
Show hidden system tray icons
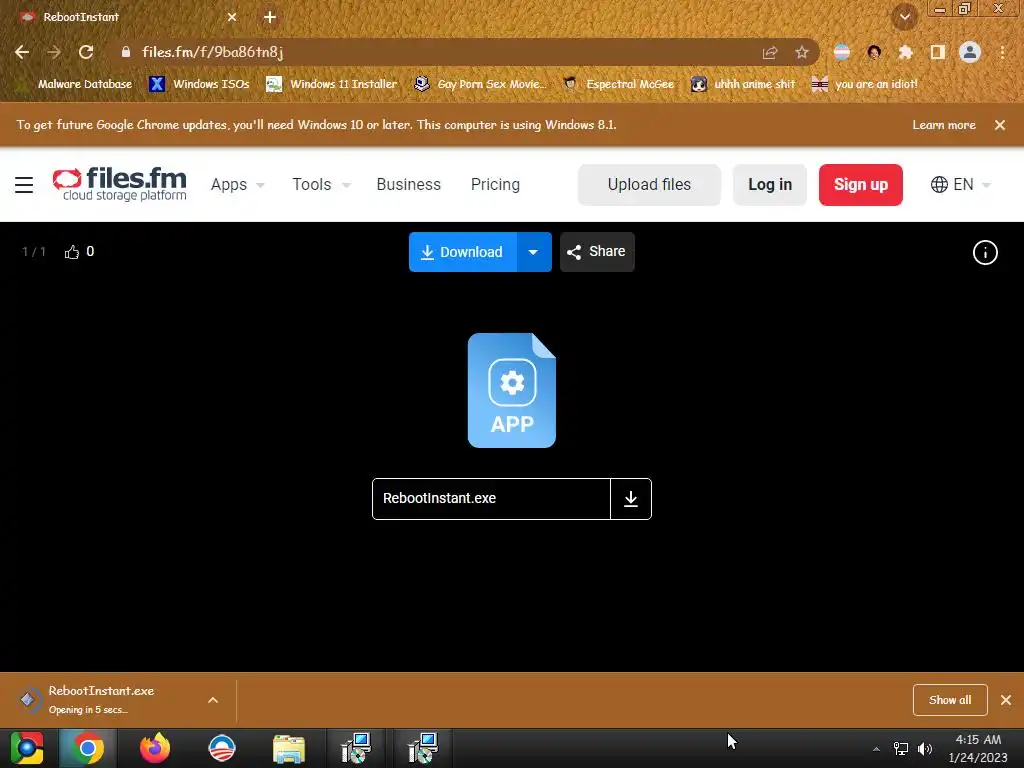pos(876,749)
